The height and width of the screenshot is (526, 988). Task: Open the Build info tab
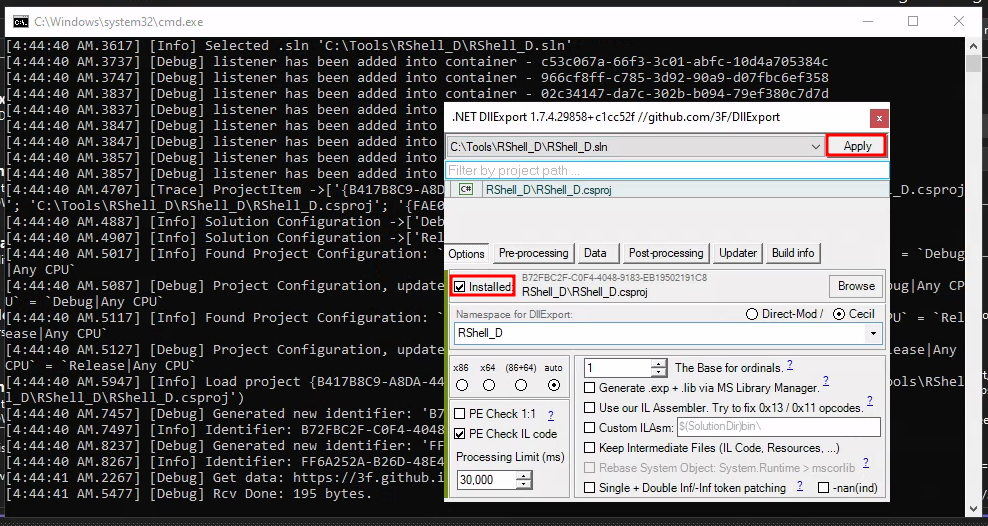[x=792, y=253]
